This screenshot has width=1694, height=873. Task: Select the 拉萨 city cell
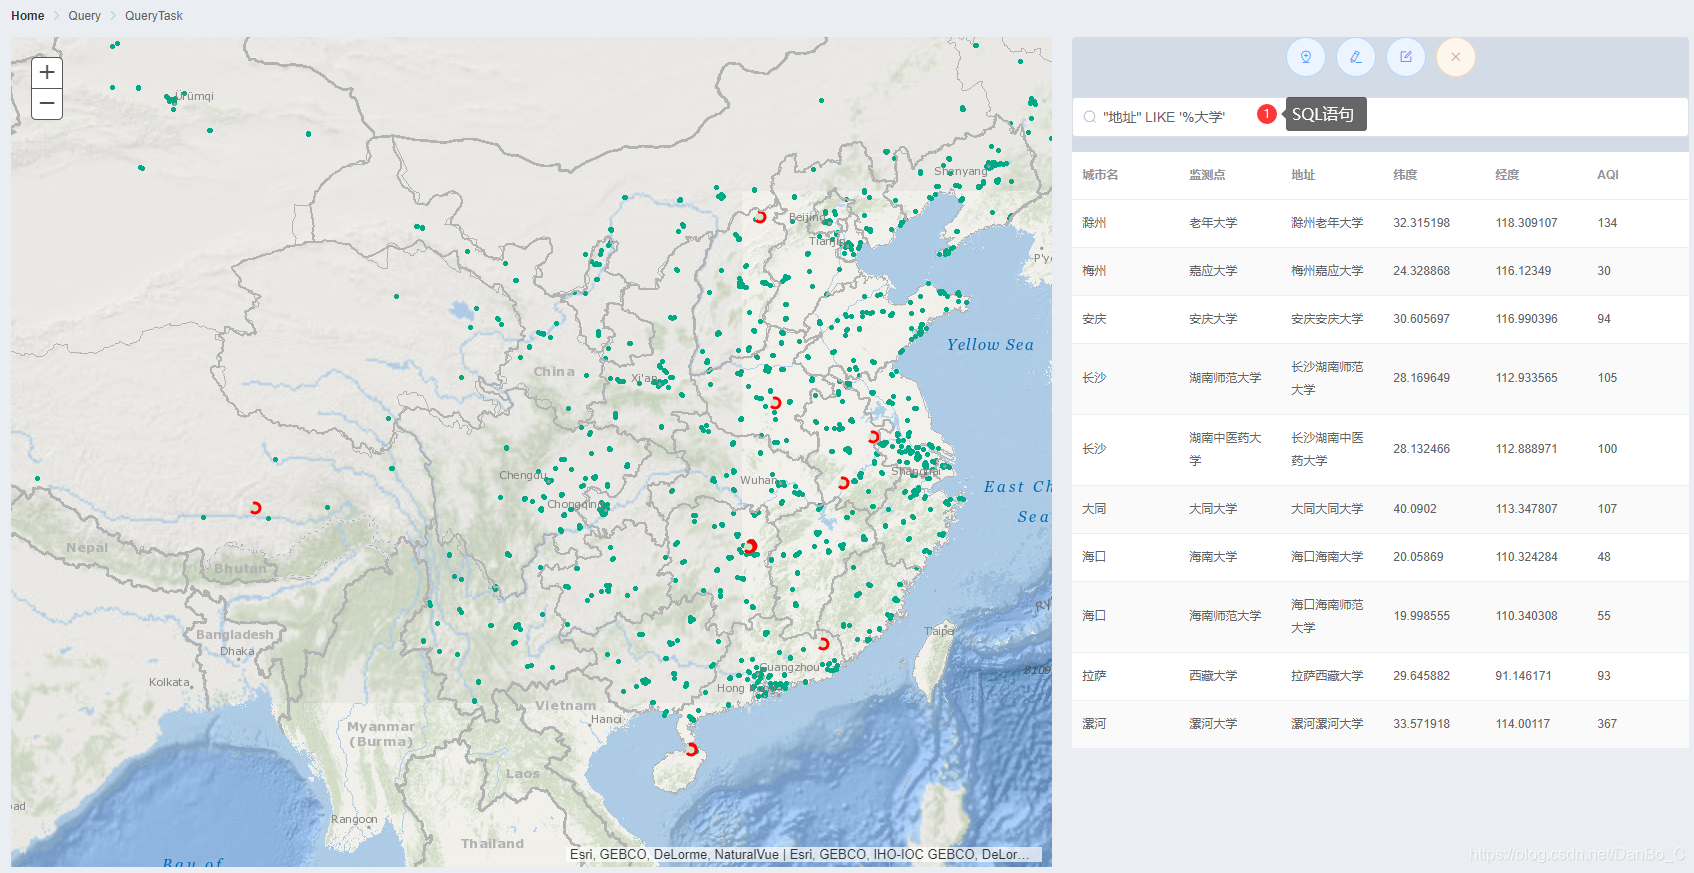1094,676
